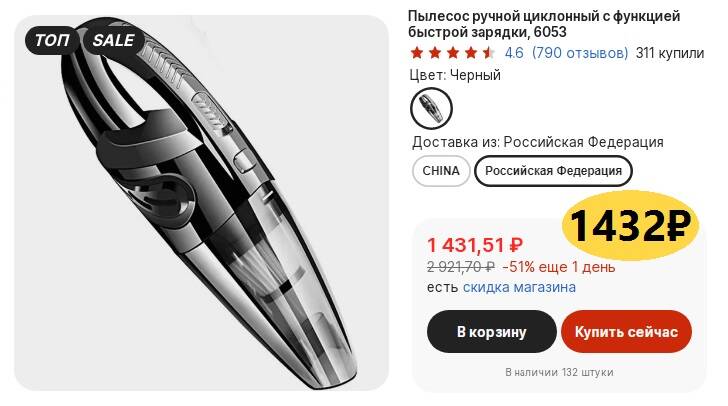
Task: Click the SALE badge on product image
Action: click(113, 40)
